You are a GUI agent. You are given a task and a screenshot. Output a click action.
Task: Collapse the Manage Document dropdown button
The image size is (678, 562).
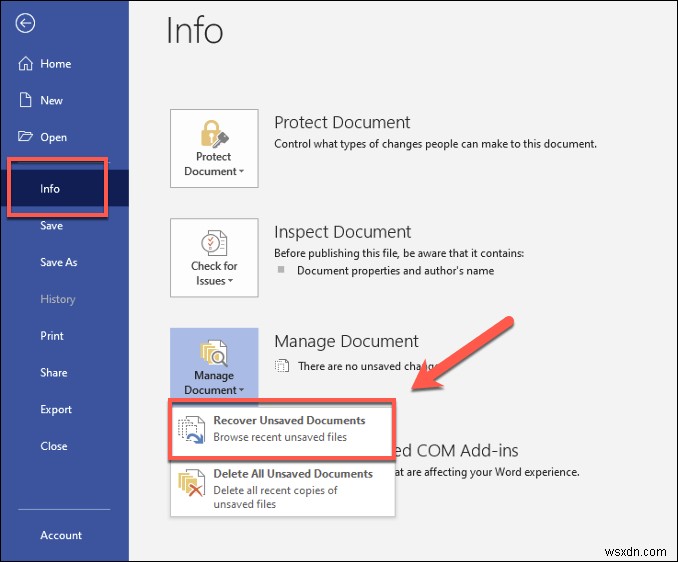click(x=214, y=363)
